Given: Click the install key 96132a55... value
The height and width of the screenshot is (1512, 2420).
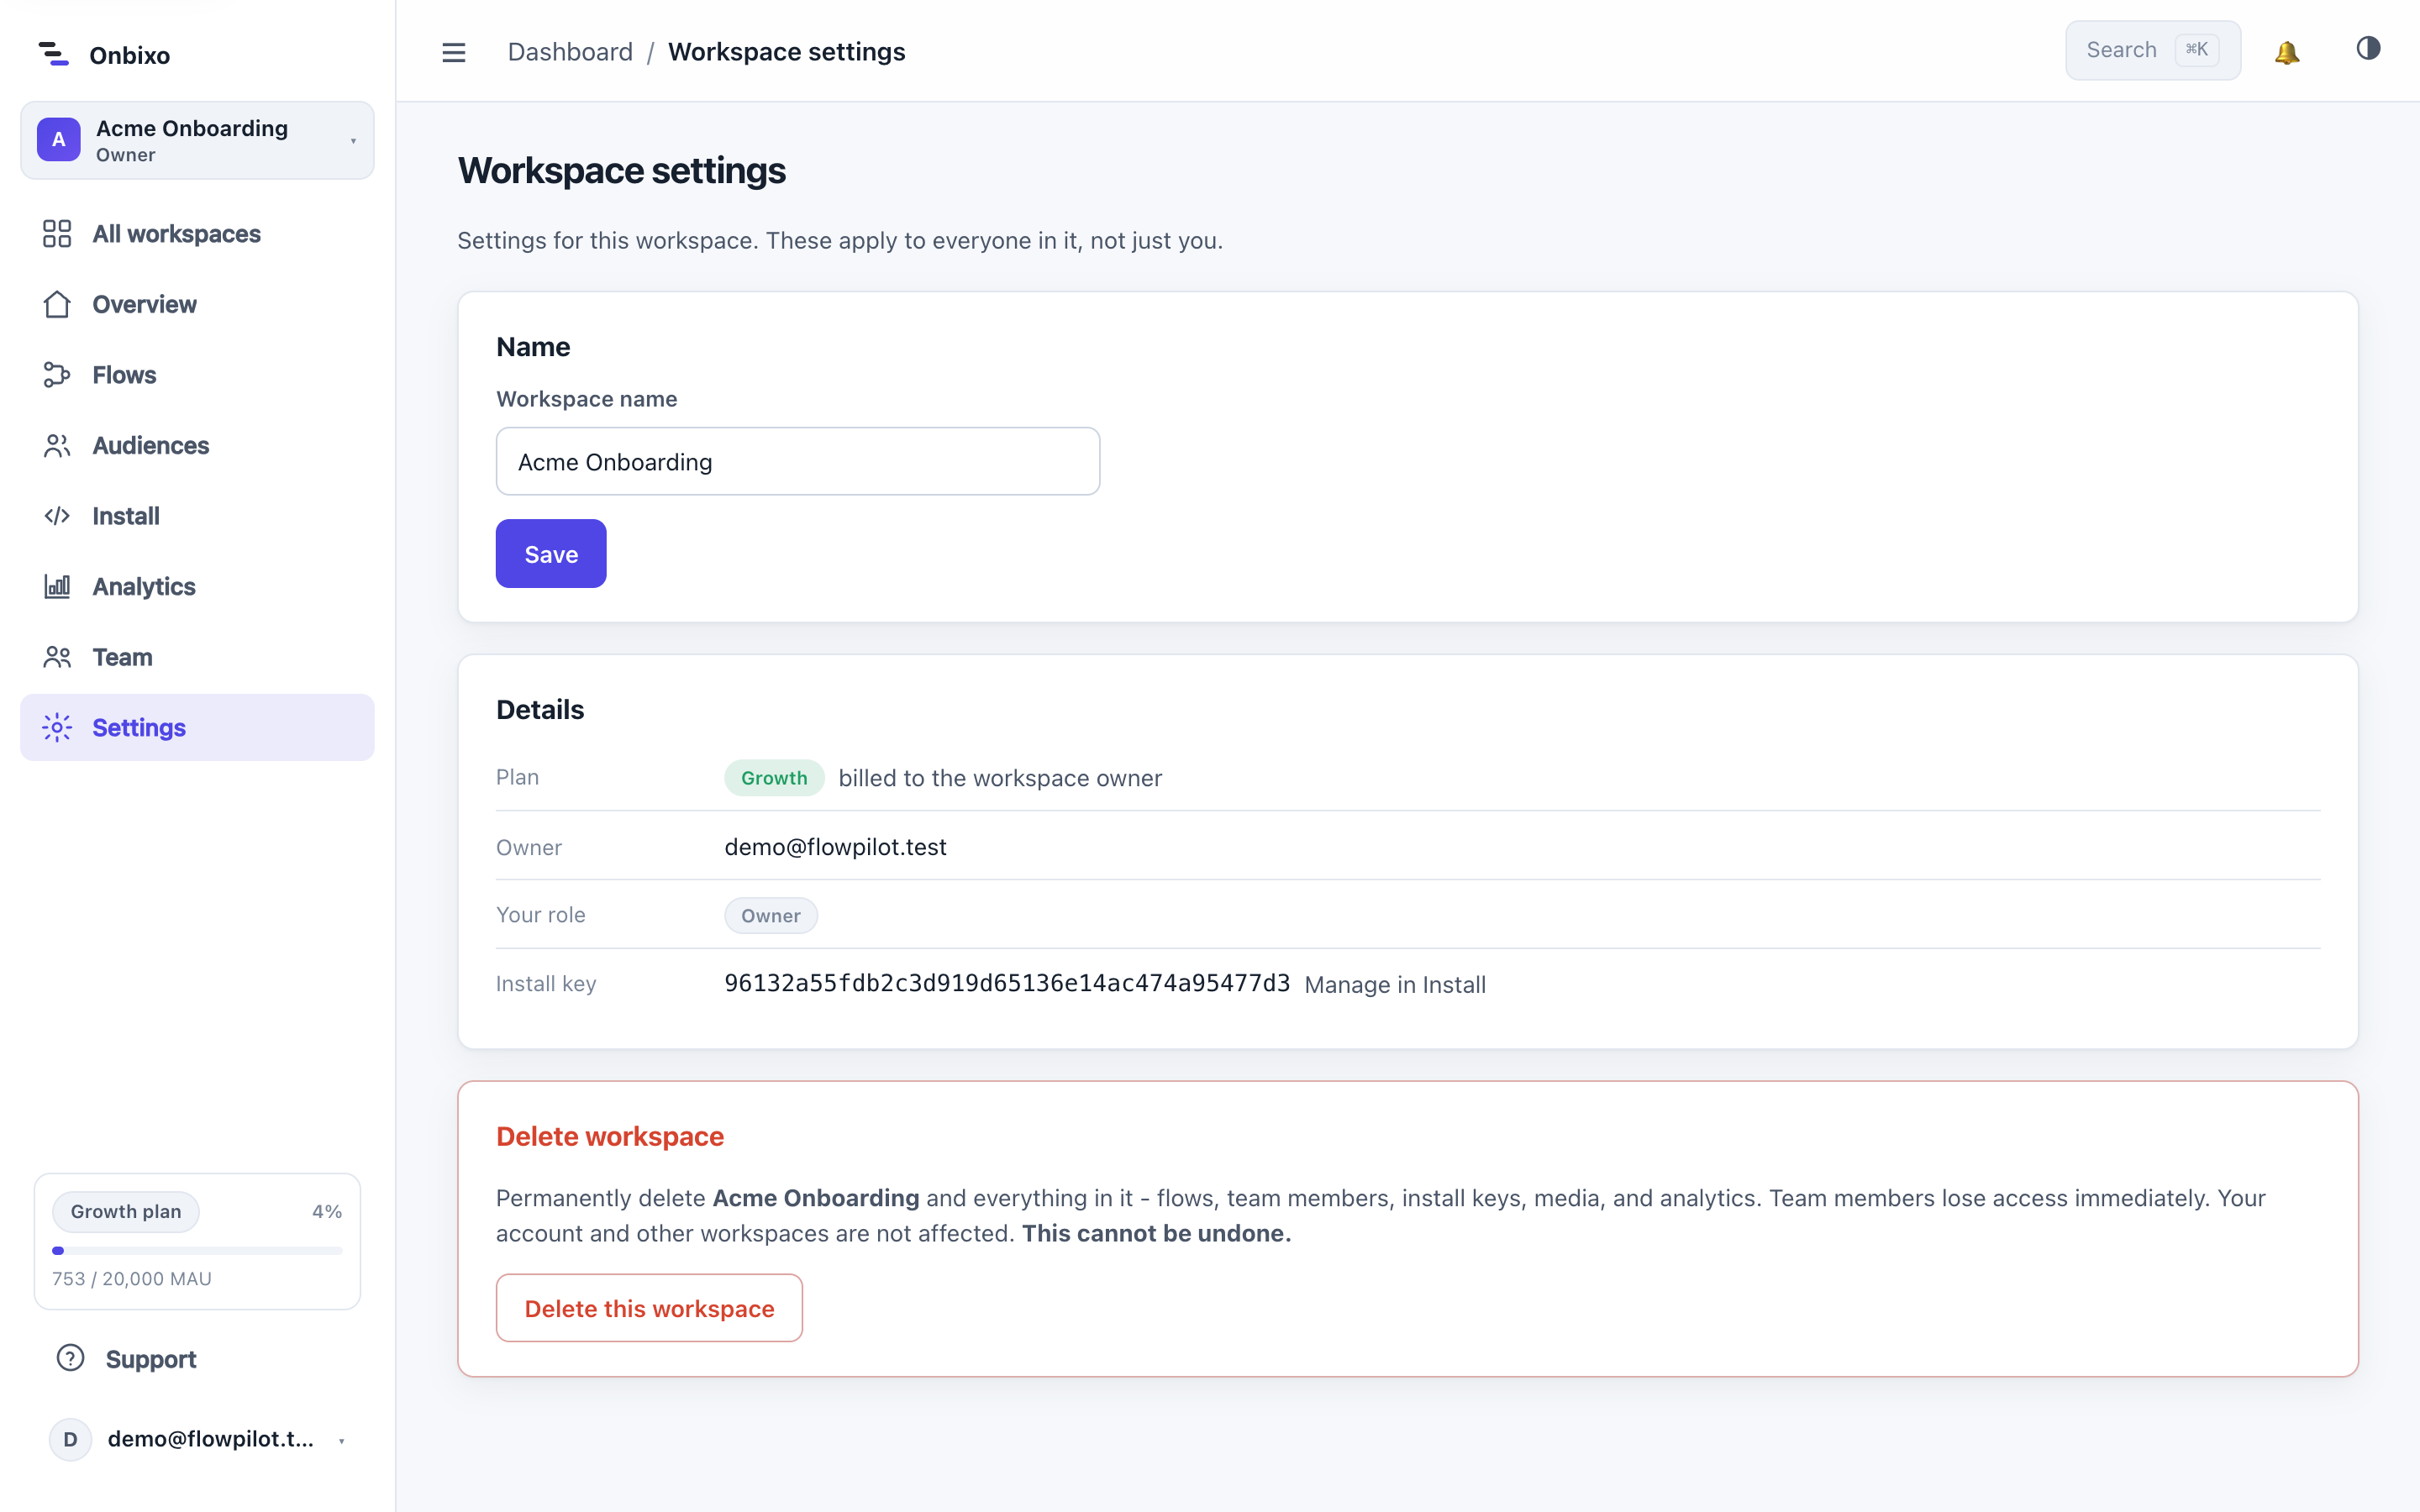Looking at the screenshot, I should point(1007,983).
